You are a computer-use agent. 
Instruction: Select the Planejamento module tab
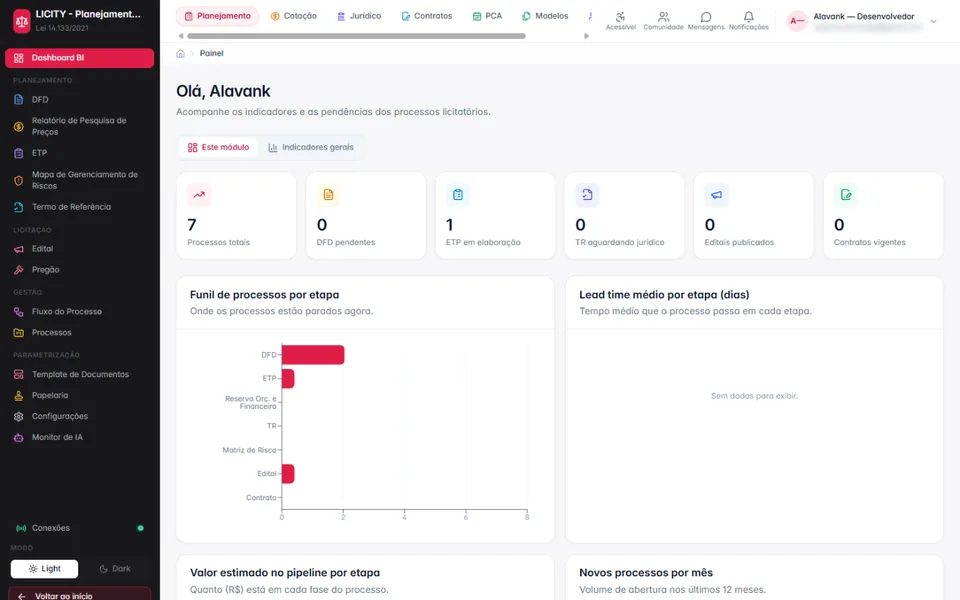click(x=218, y=16)
